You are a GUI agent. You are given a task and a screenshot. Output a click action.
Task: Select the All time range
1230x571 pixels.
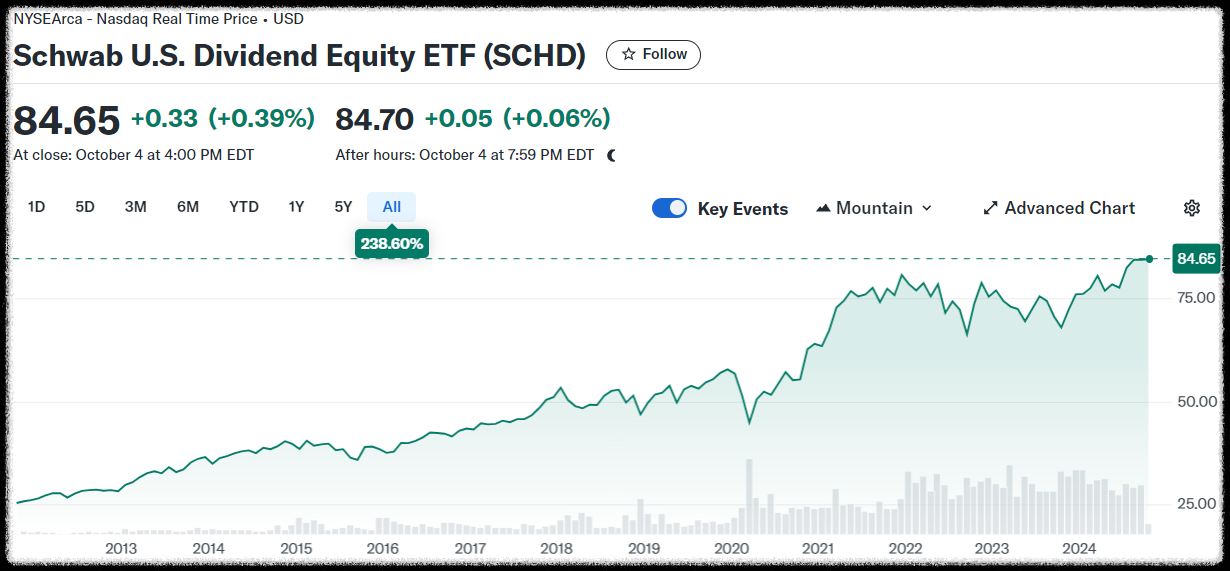pos(392,207)
